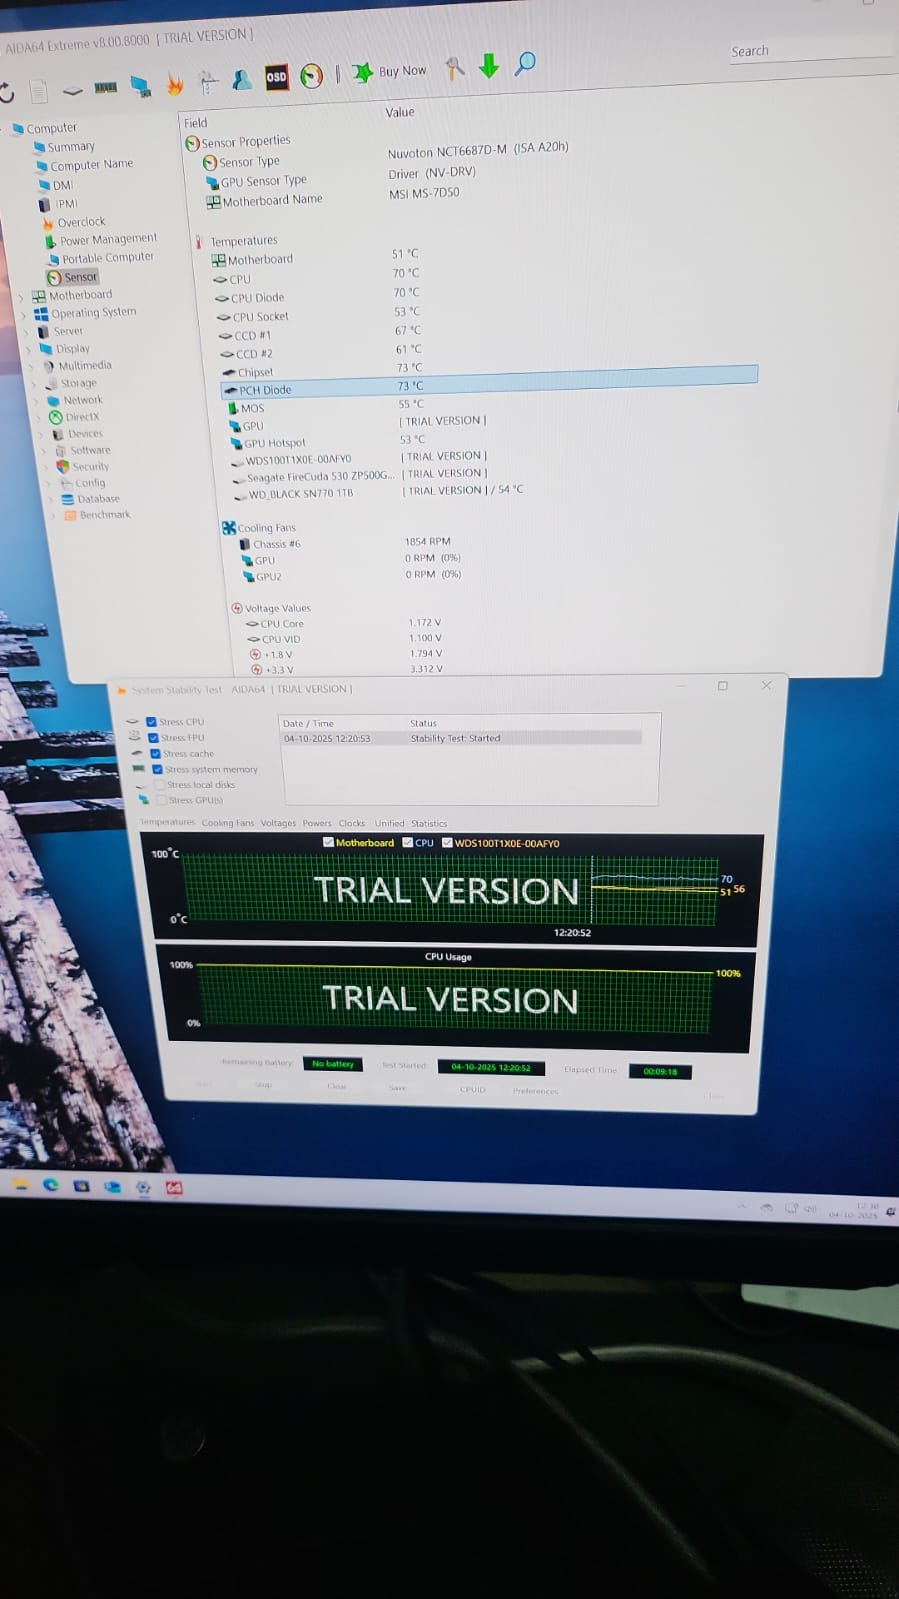The width and height of the screenshot is (899, 1599).
Task: Click the green download arrow icon
Action: tap(488, 66)
